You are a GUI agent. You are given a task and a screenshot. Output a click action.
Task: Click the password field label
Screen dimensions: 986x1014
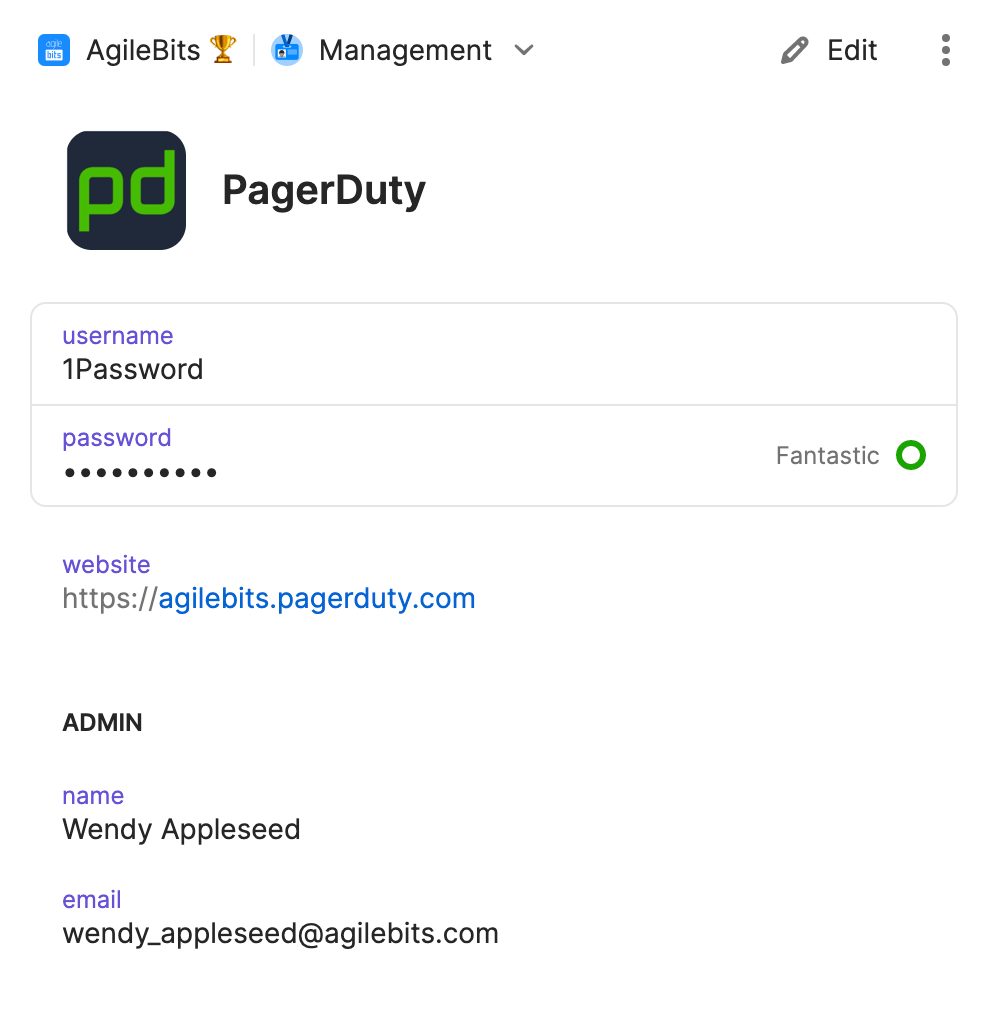tap(116, 437)
